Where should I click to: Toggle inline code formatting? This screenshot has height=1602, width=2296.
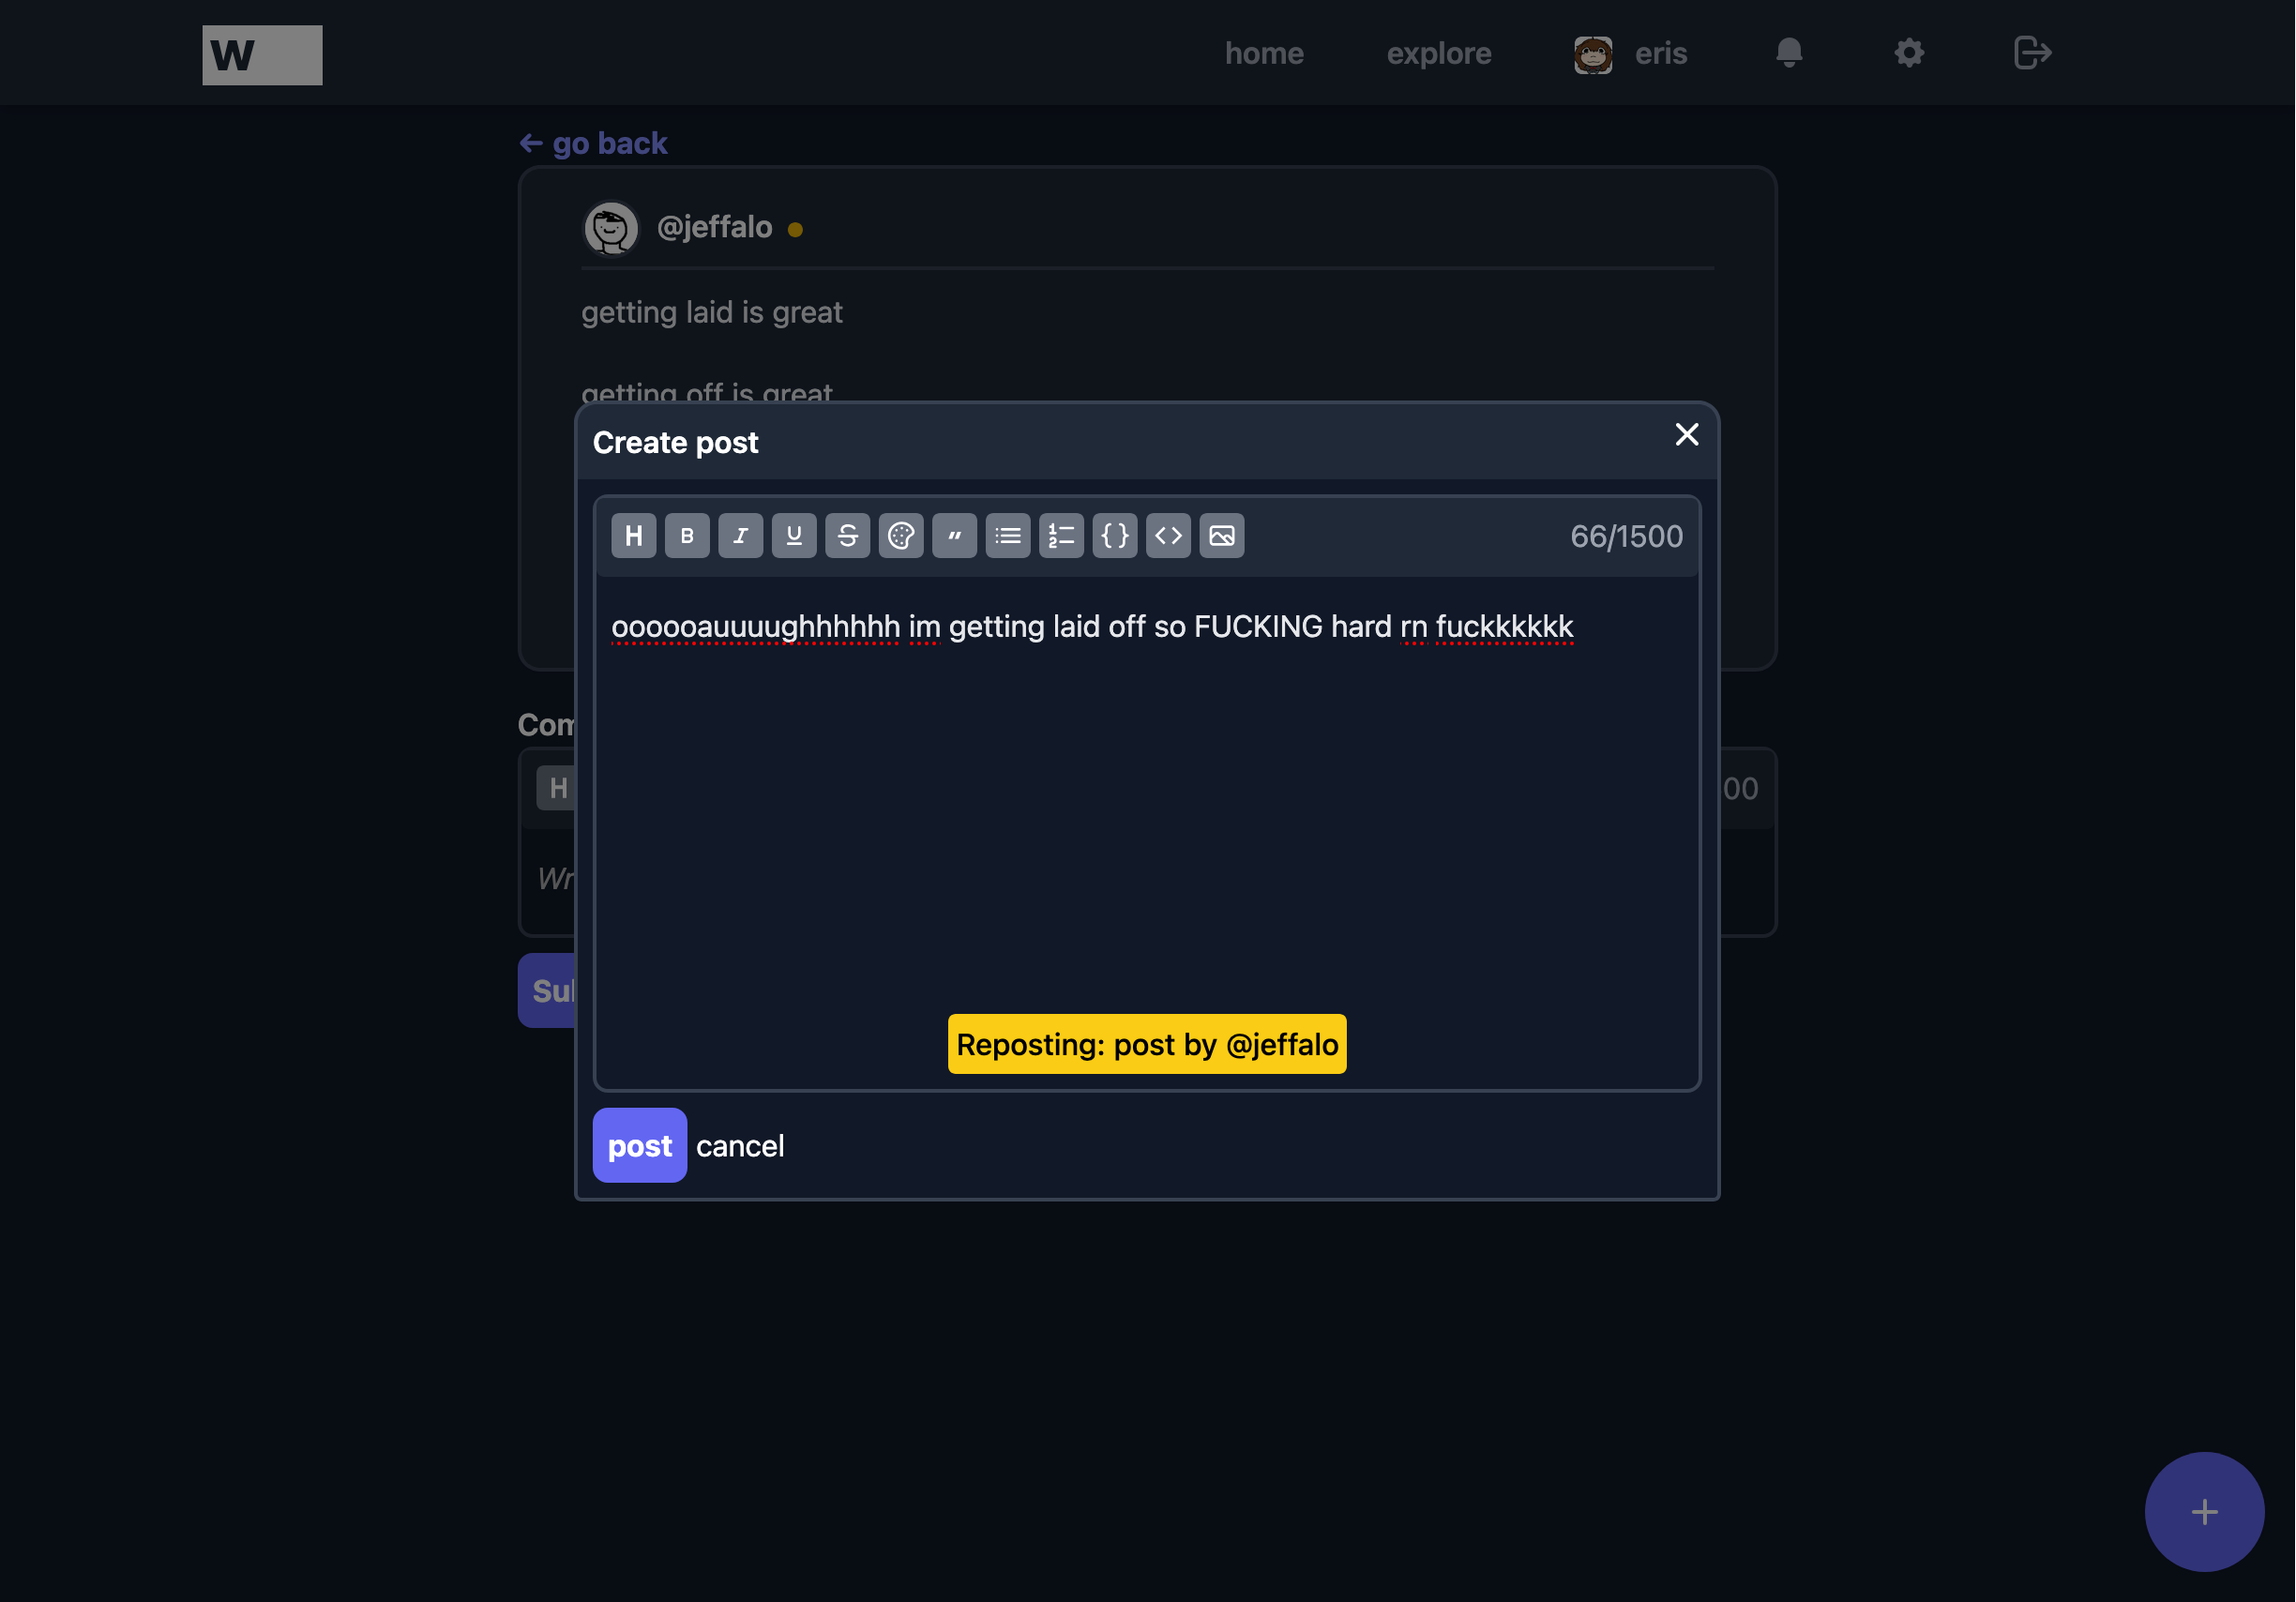point(1168,536)
